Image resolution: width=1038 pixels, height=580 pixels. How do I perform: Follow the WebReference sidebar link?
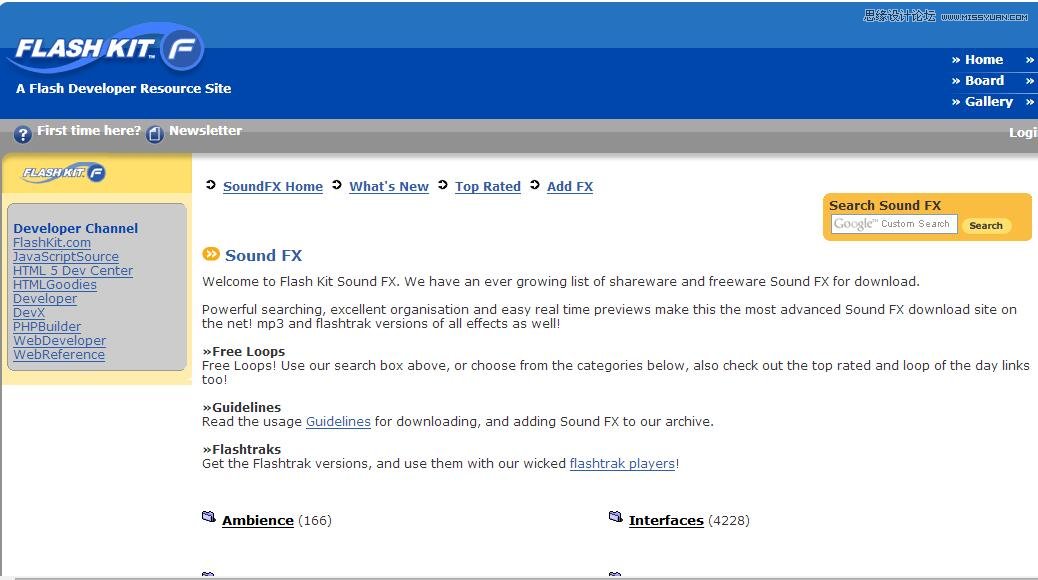(x=59, y=354)
